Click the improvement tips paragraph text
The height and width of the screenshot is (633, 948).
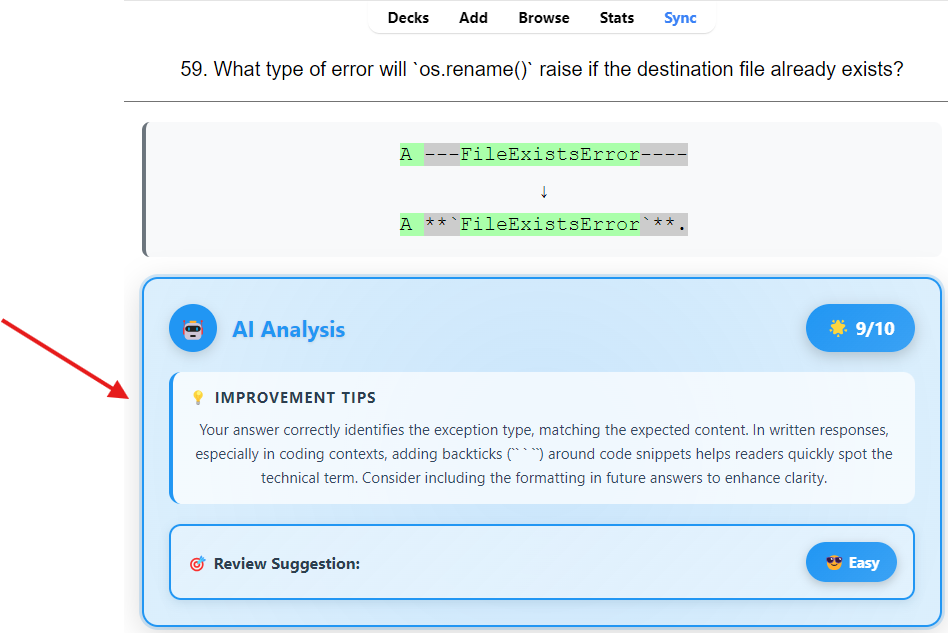(544, 453)
